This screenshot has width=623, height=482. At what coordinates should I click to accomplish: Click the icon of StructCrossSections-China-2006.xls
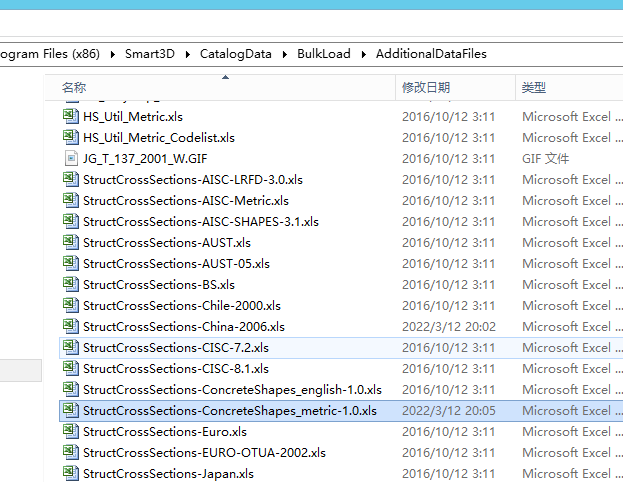click(71, 327)
